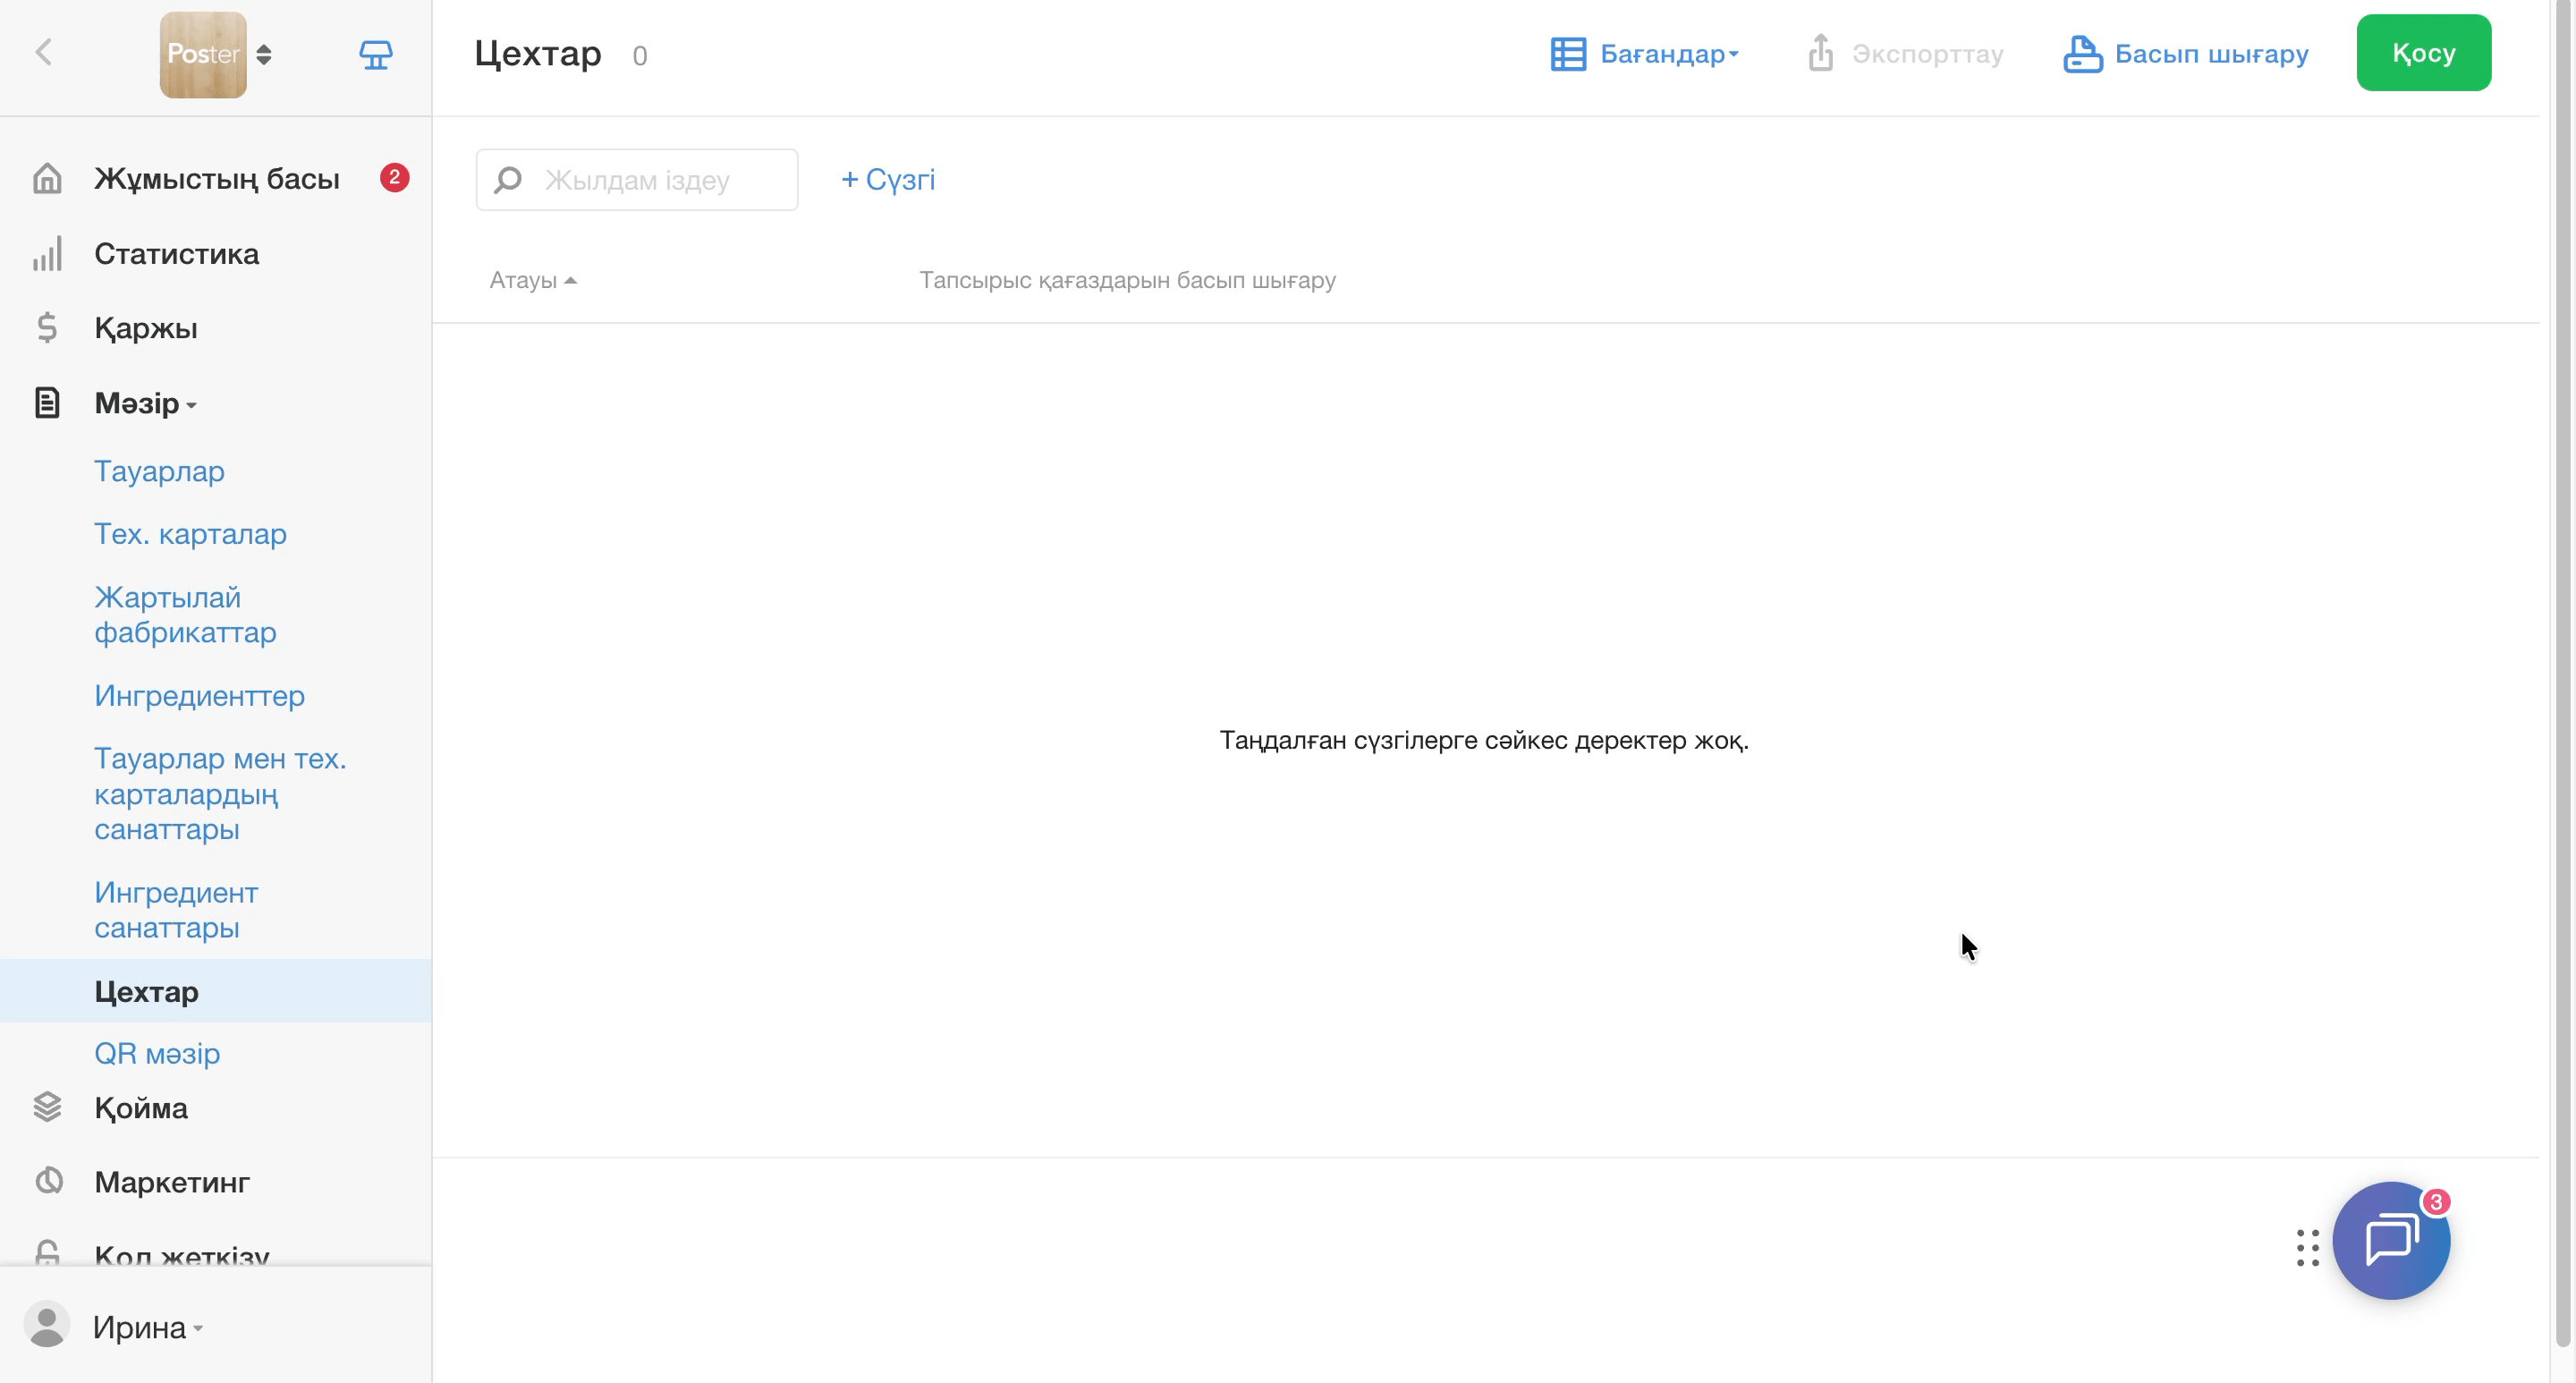Open Тех. карталар page

pos(190,534)
